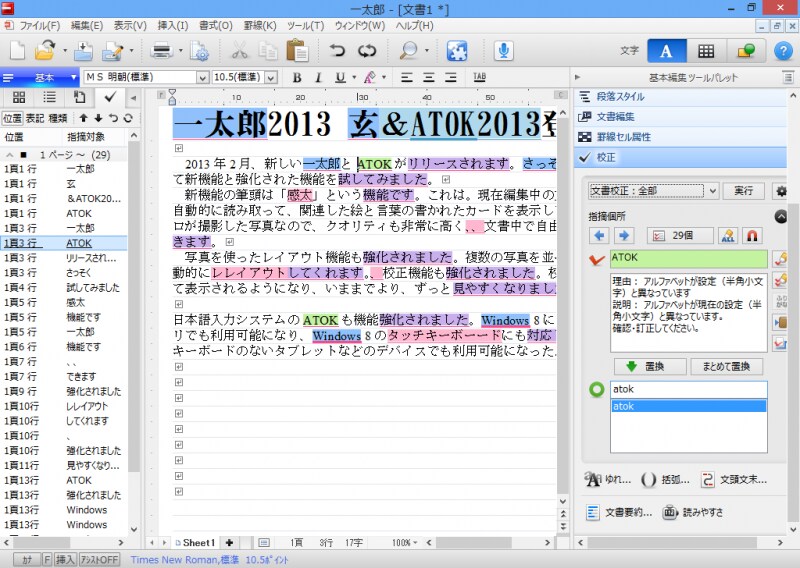
Task: Toggle カナ input mode in status bar
Action: (x=27, y=560)
